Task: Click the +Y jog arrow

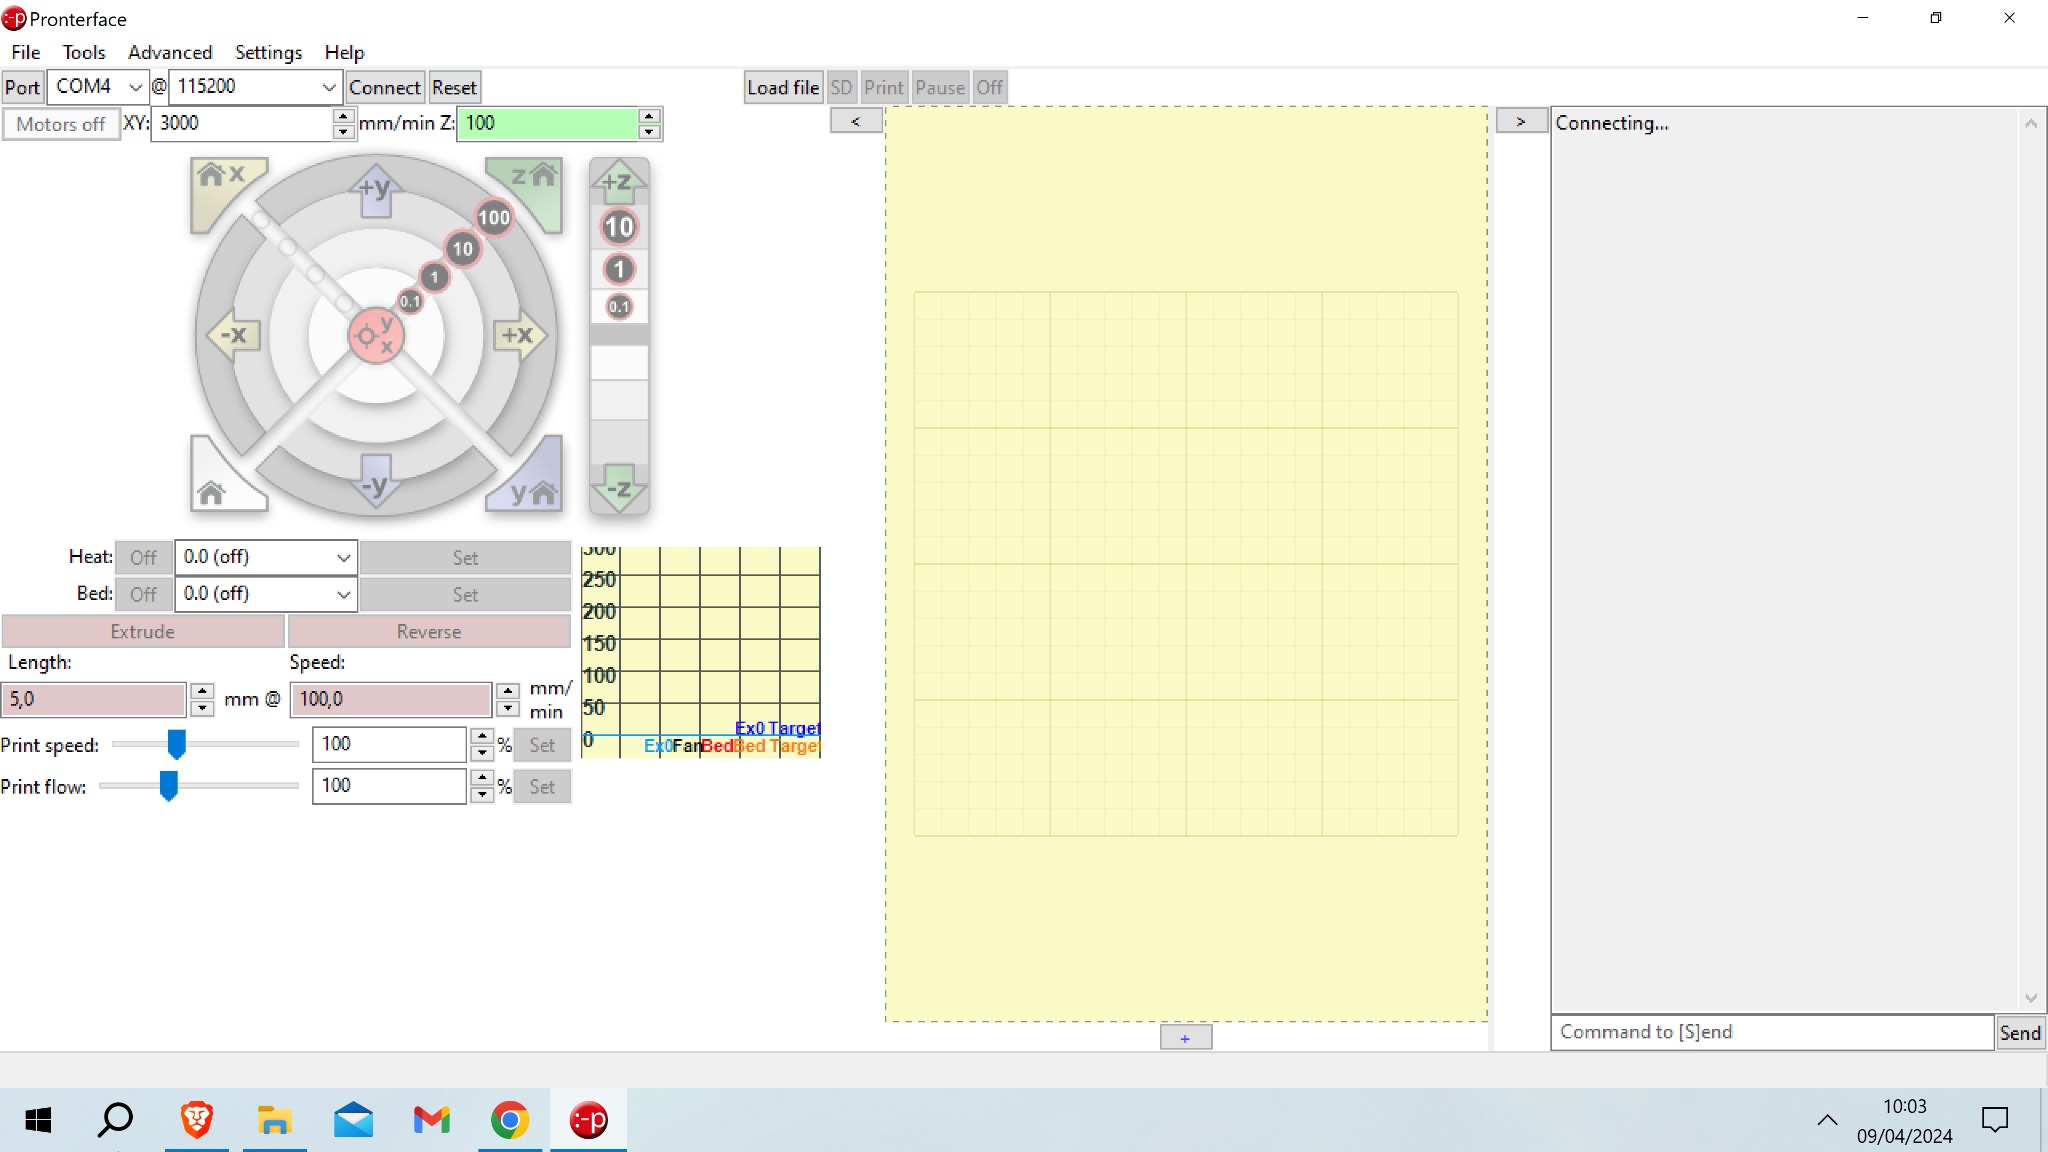Action: pyautogui.click(x=375, y=189)
